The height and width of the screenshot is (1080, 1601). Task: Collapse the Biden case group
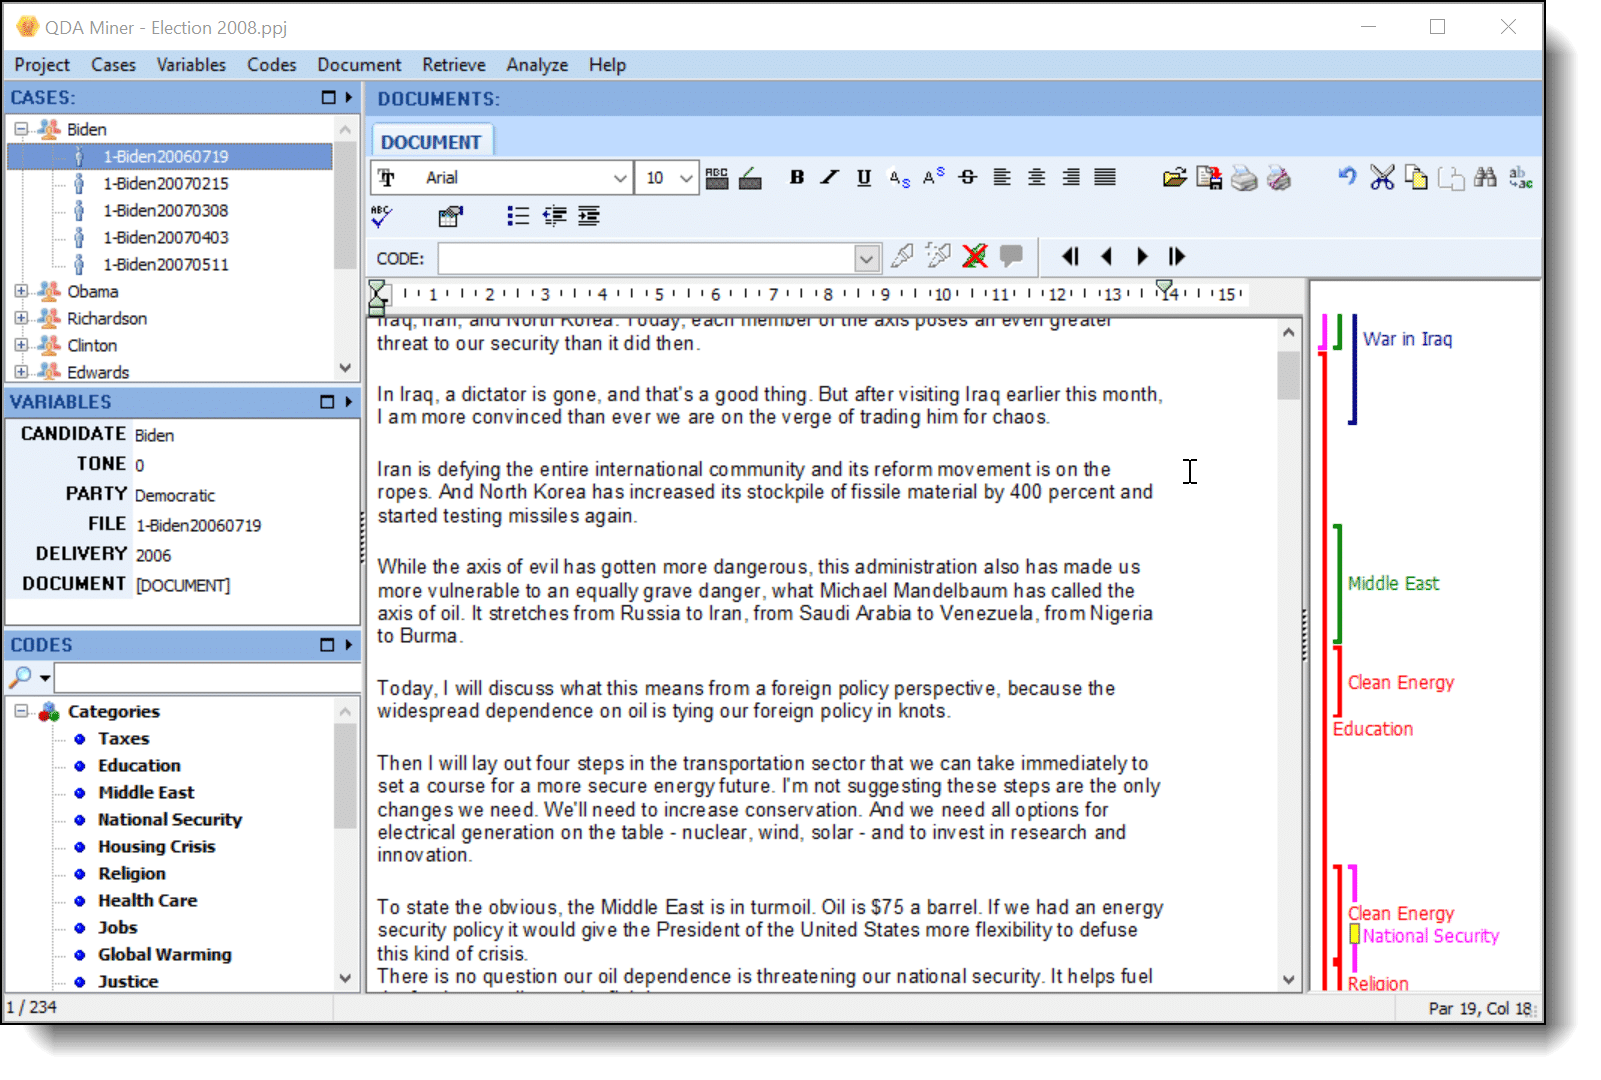[21, 129]
